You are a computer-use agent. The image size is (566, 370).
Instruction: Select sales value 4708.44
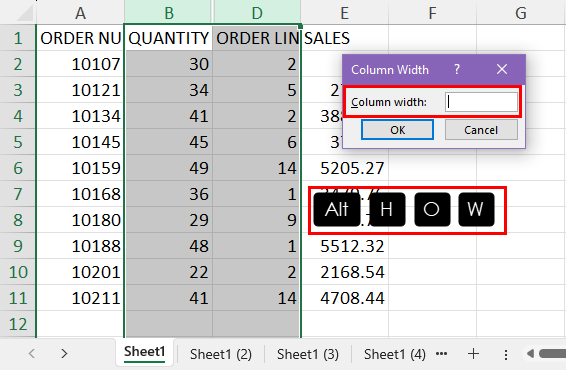[345, 298]
